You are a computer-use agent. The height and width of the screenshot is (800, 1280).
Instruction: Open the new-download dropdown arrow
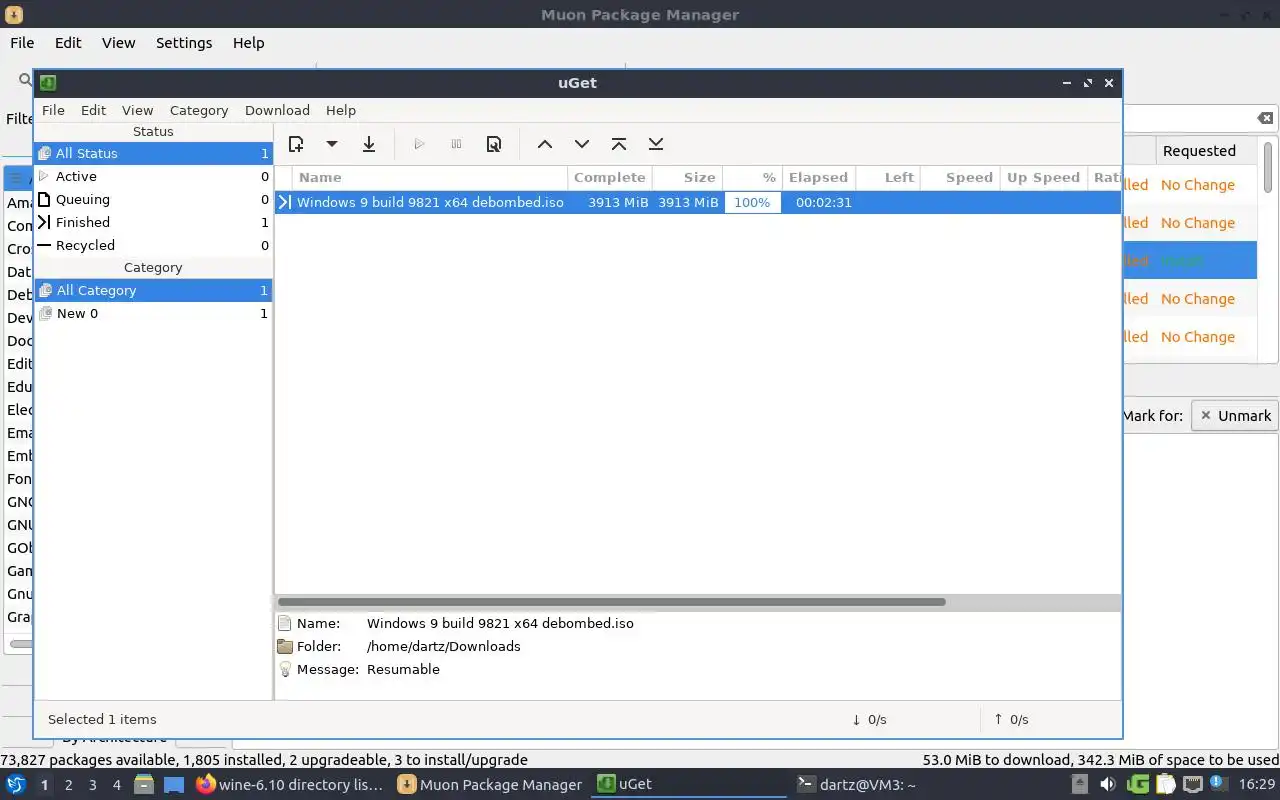pos(332,144)
